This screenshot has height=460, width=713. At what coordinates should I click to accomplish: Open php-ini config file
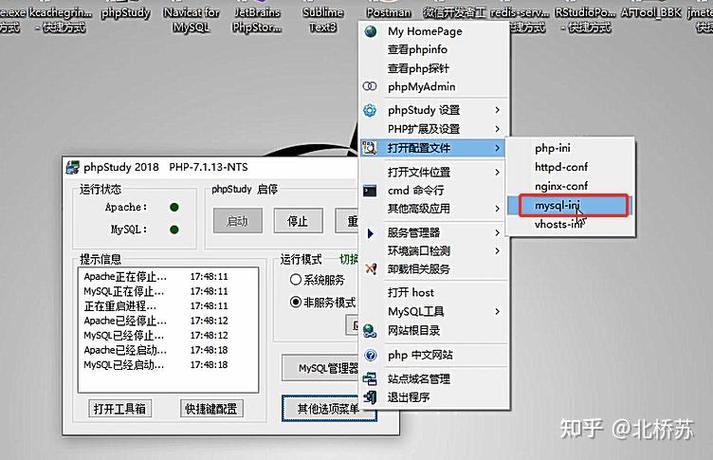click(570, 148)
